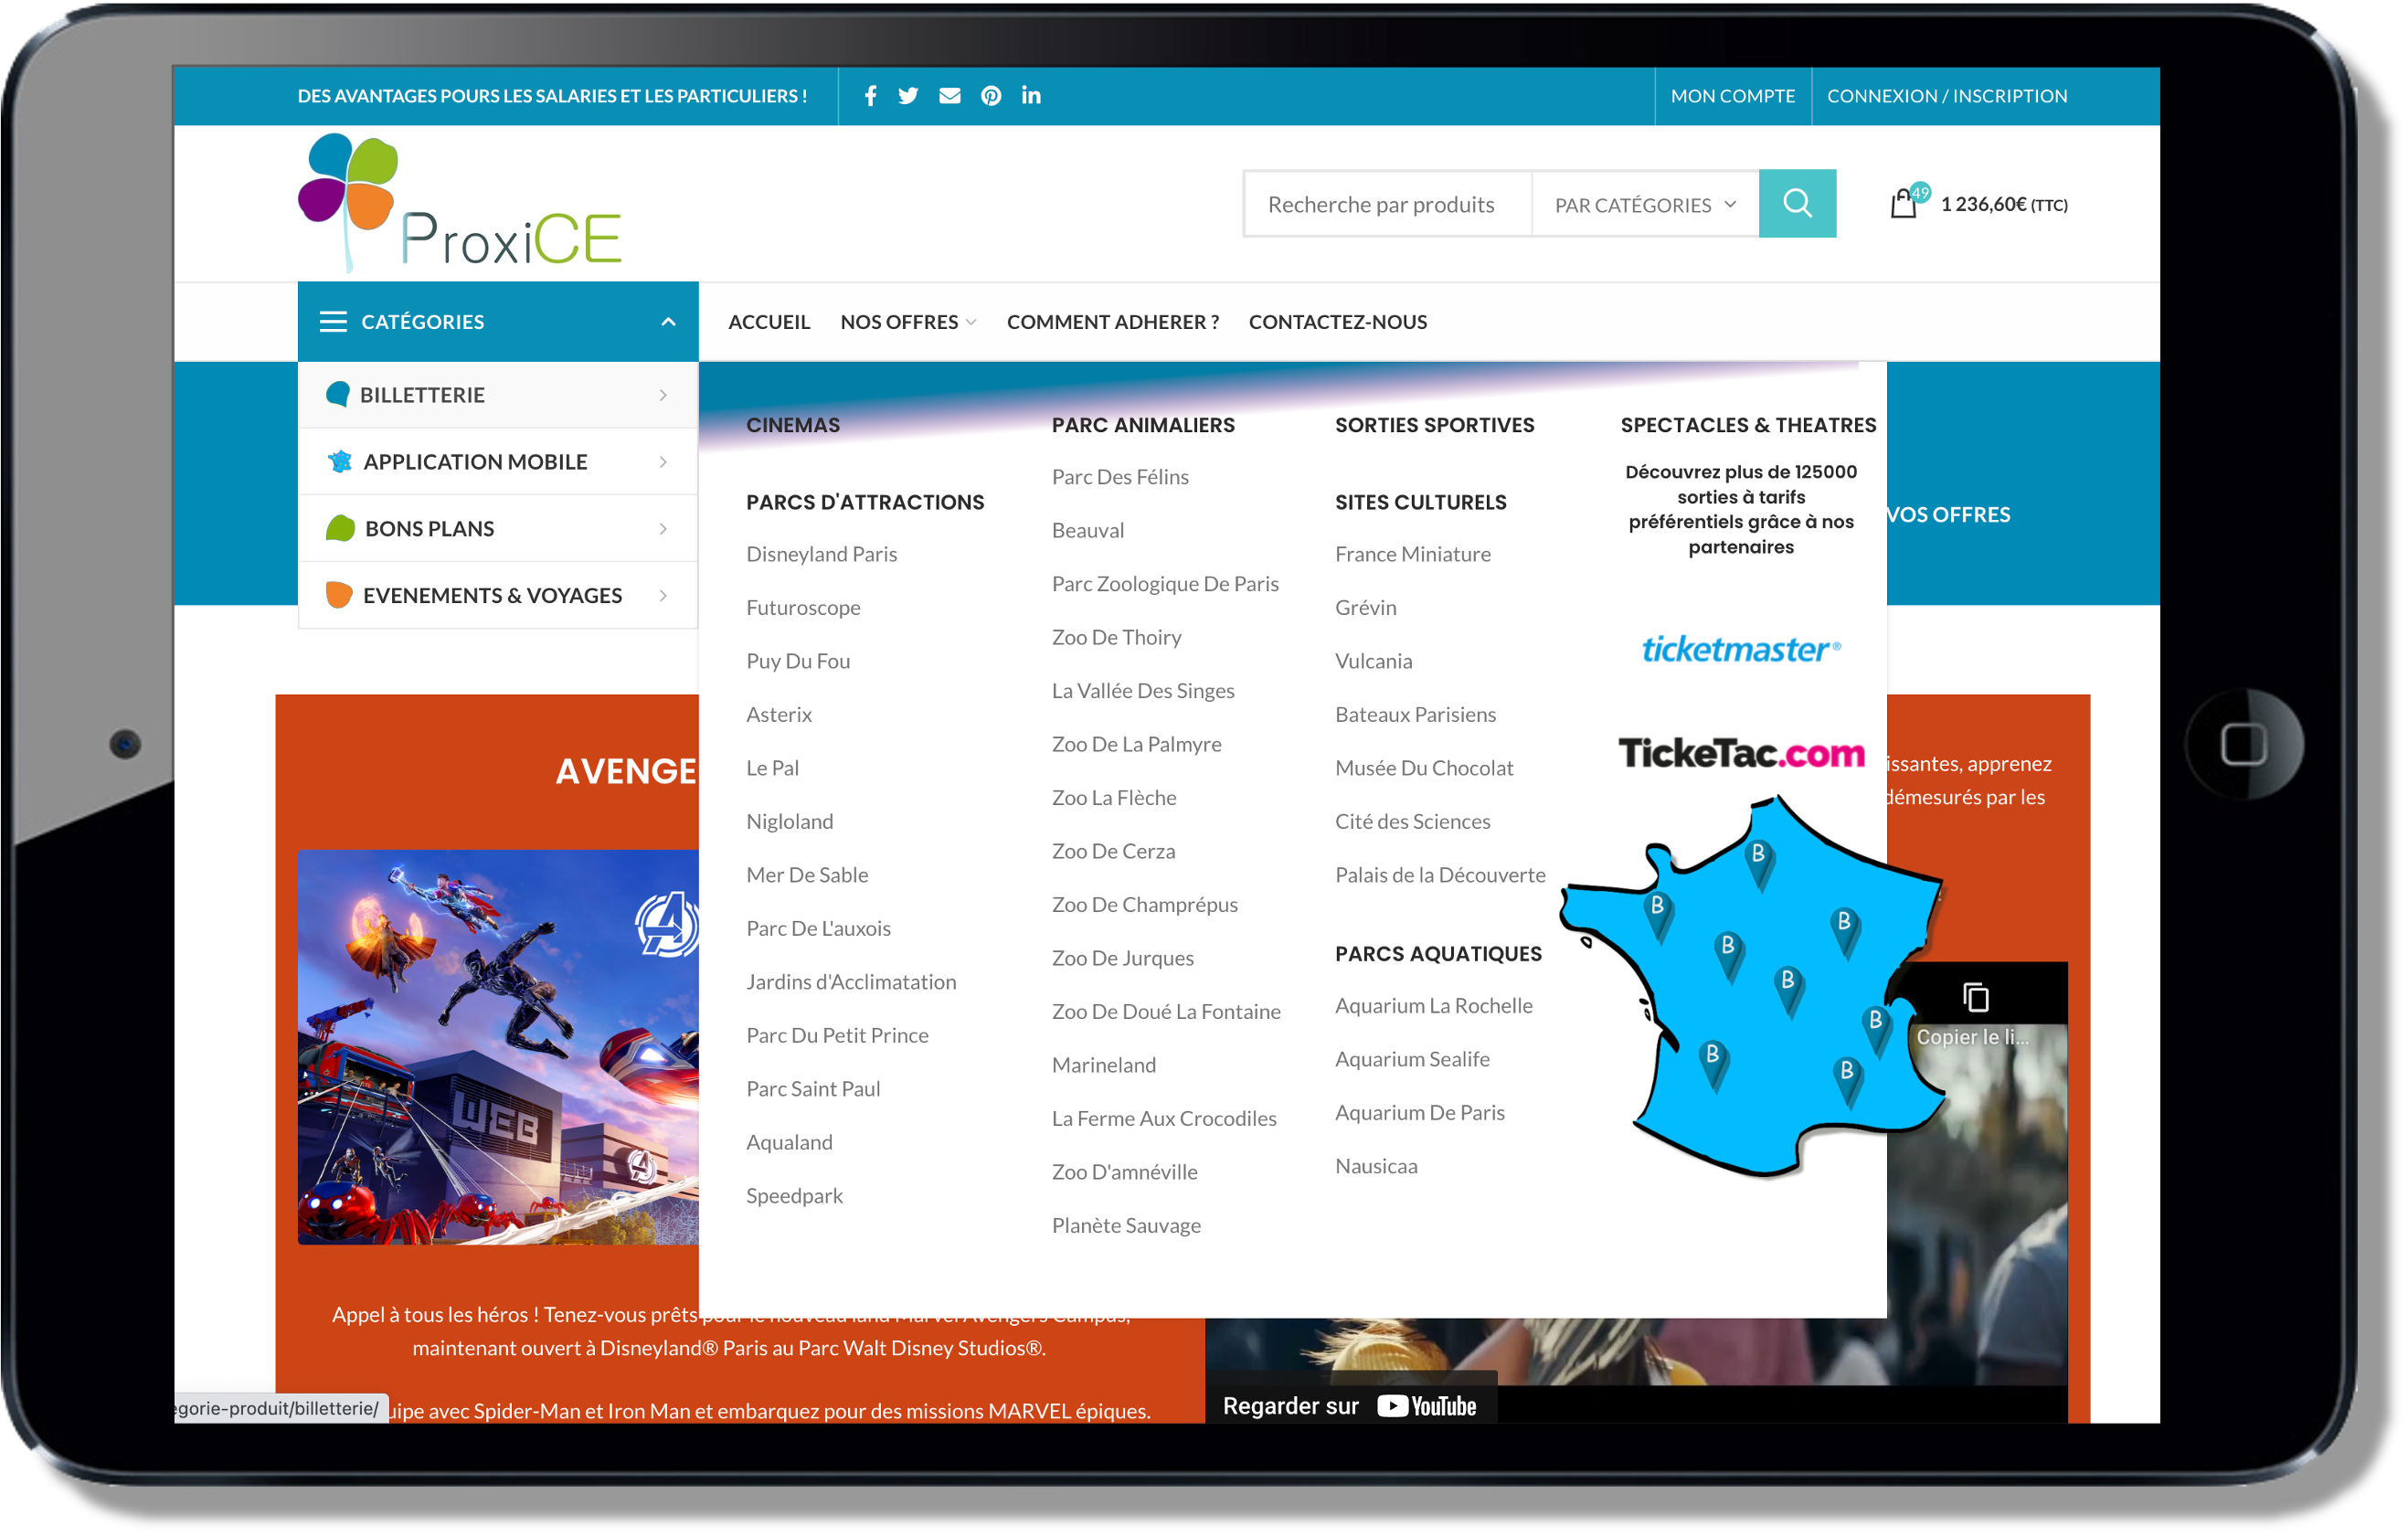2408x1537 pixels.
Task: Click the Facebook icon in top bar
Action: coord(870,96)
